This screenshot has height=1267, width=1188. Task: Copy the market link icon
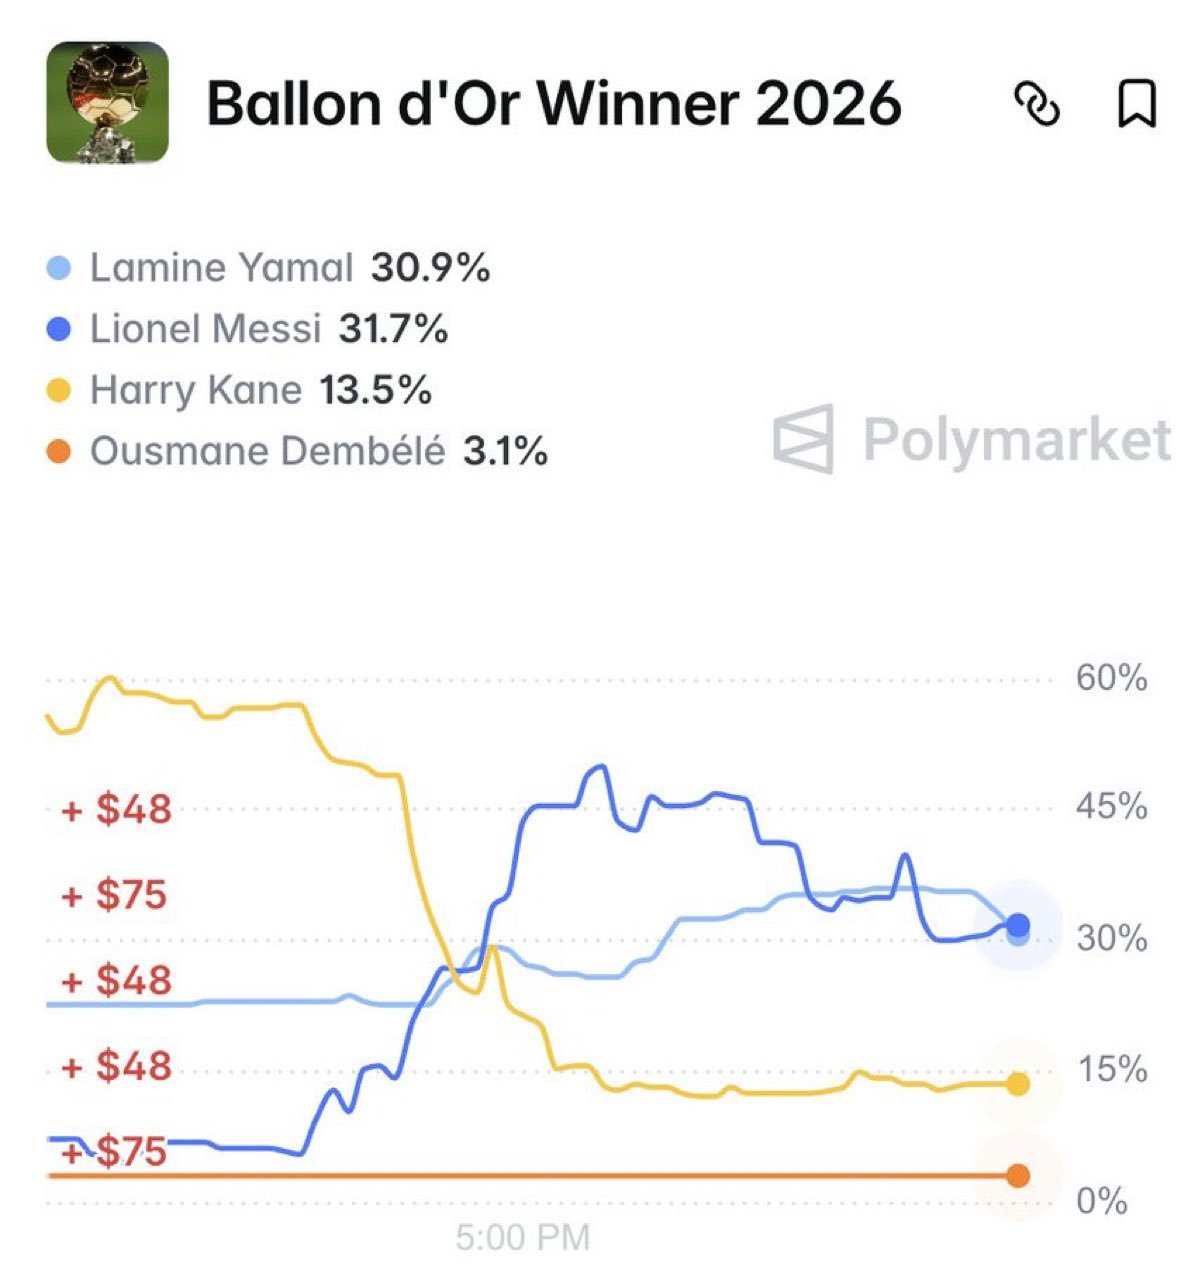click(x=1037, y=104)
